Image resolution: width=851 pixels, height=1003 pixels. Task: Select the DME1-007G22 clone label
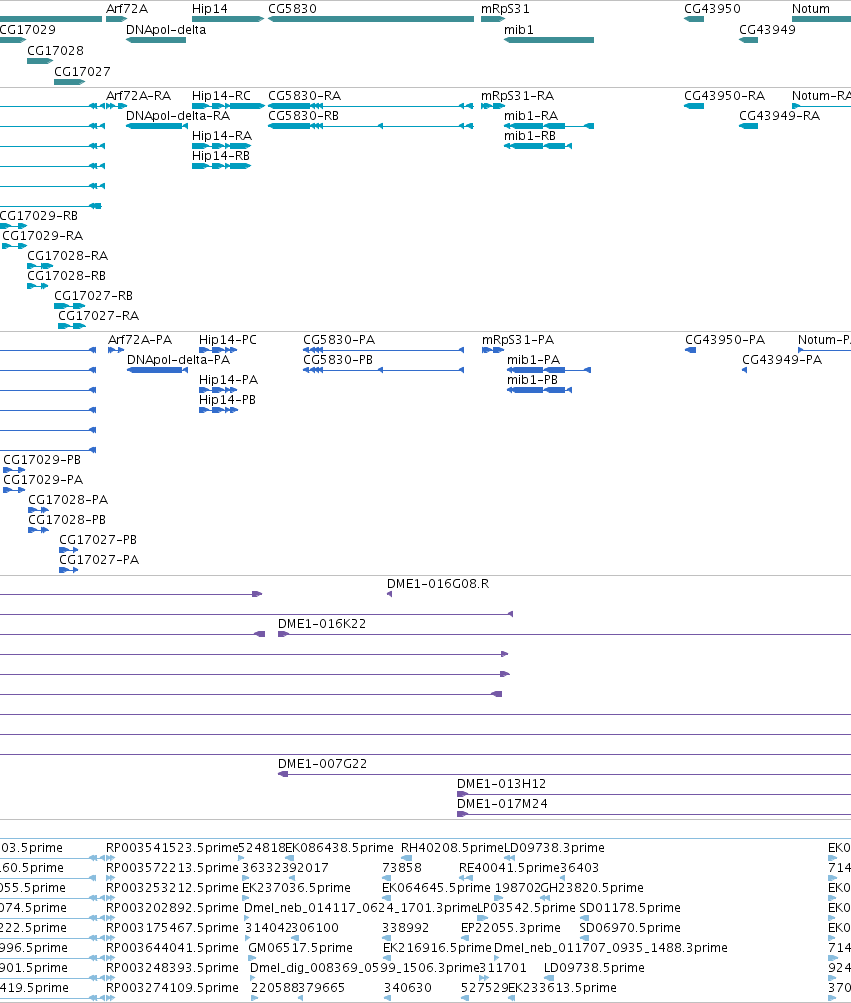click(x=322, y=764)
